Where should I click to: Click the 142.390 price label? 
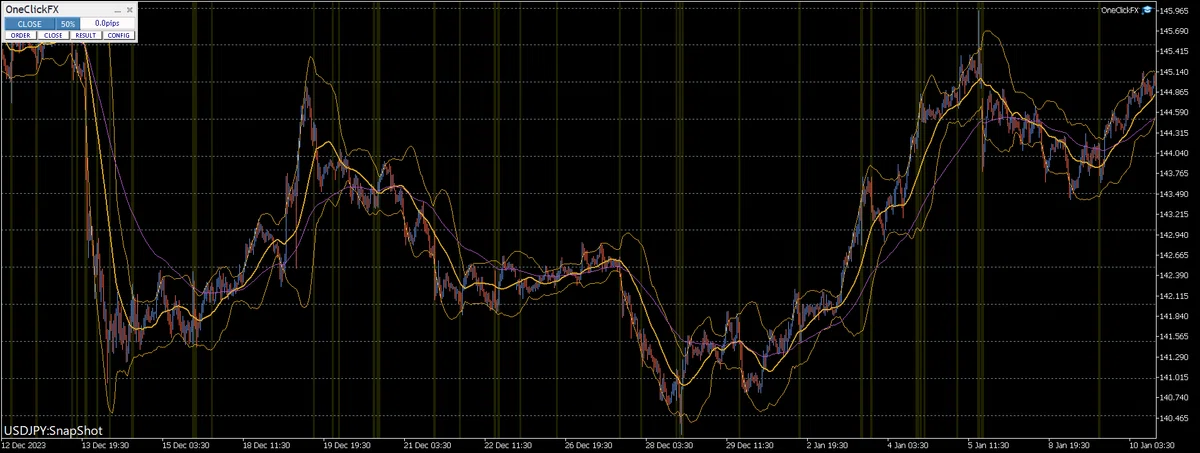click(x=1174, y=276)
